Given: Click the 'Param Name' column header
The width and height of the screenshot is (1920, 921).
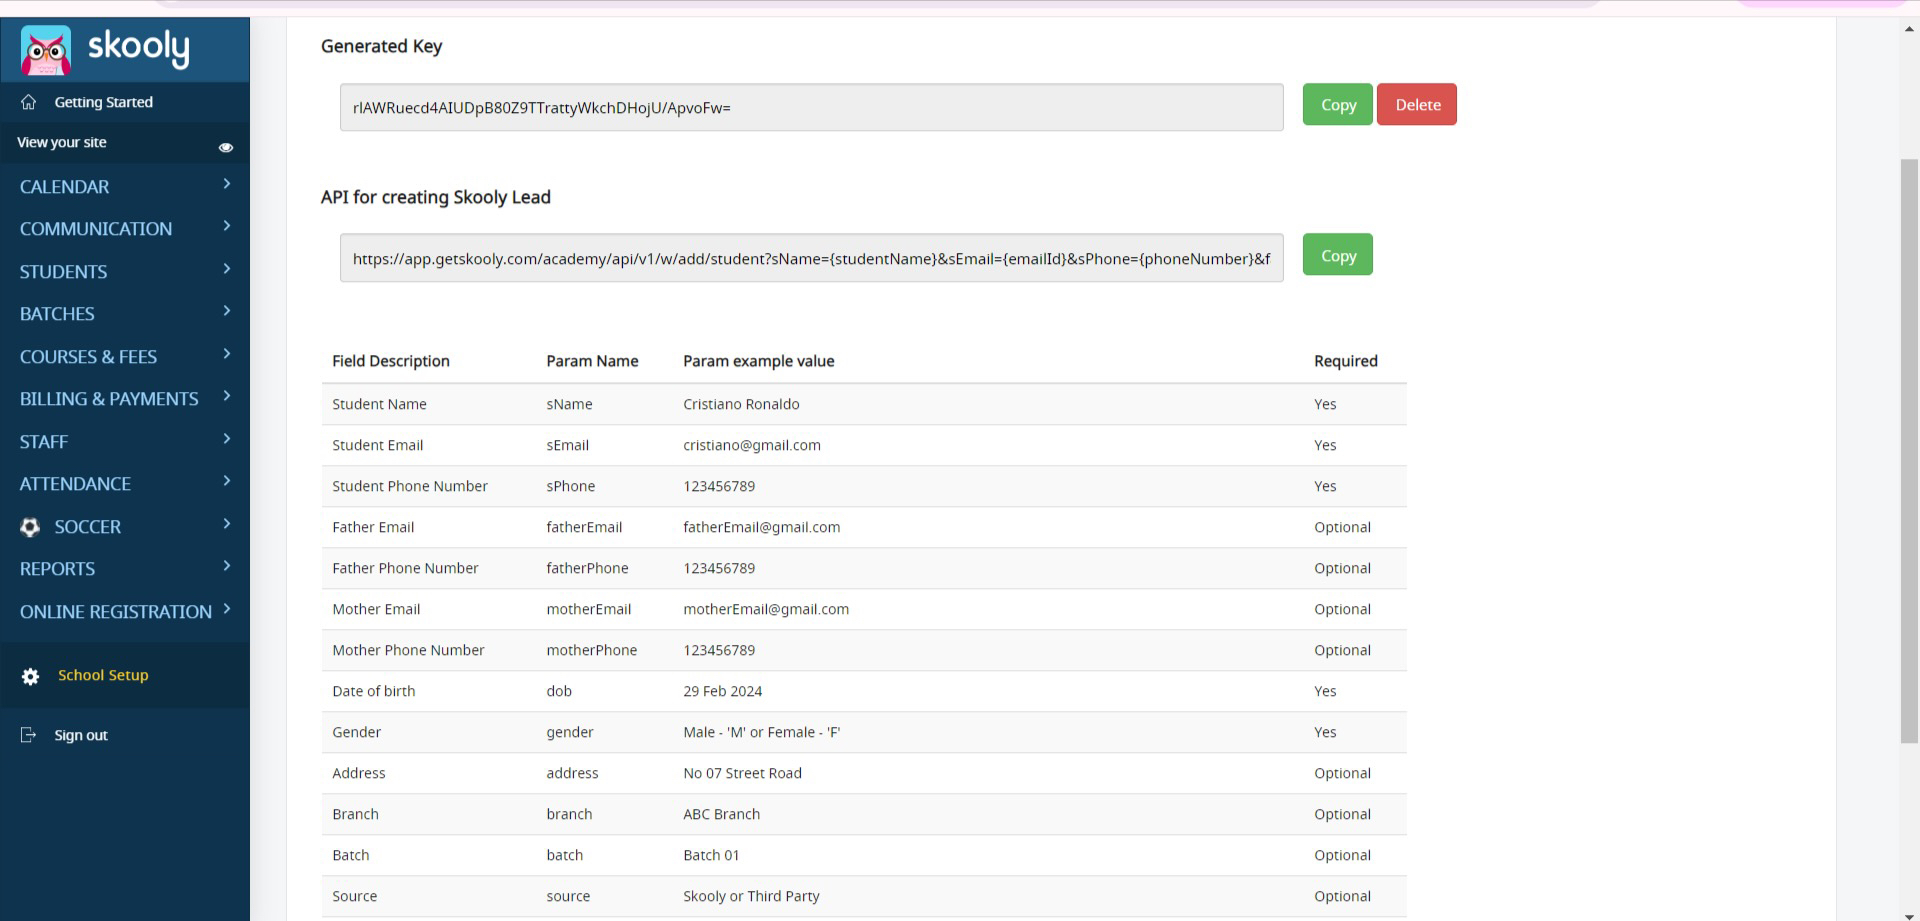Looking at the screenshot, I should pyautogui.click(x=592, y=361).
